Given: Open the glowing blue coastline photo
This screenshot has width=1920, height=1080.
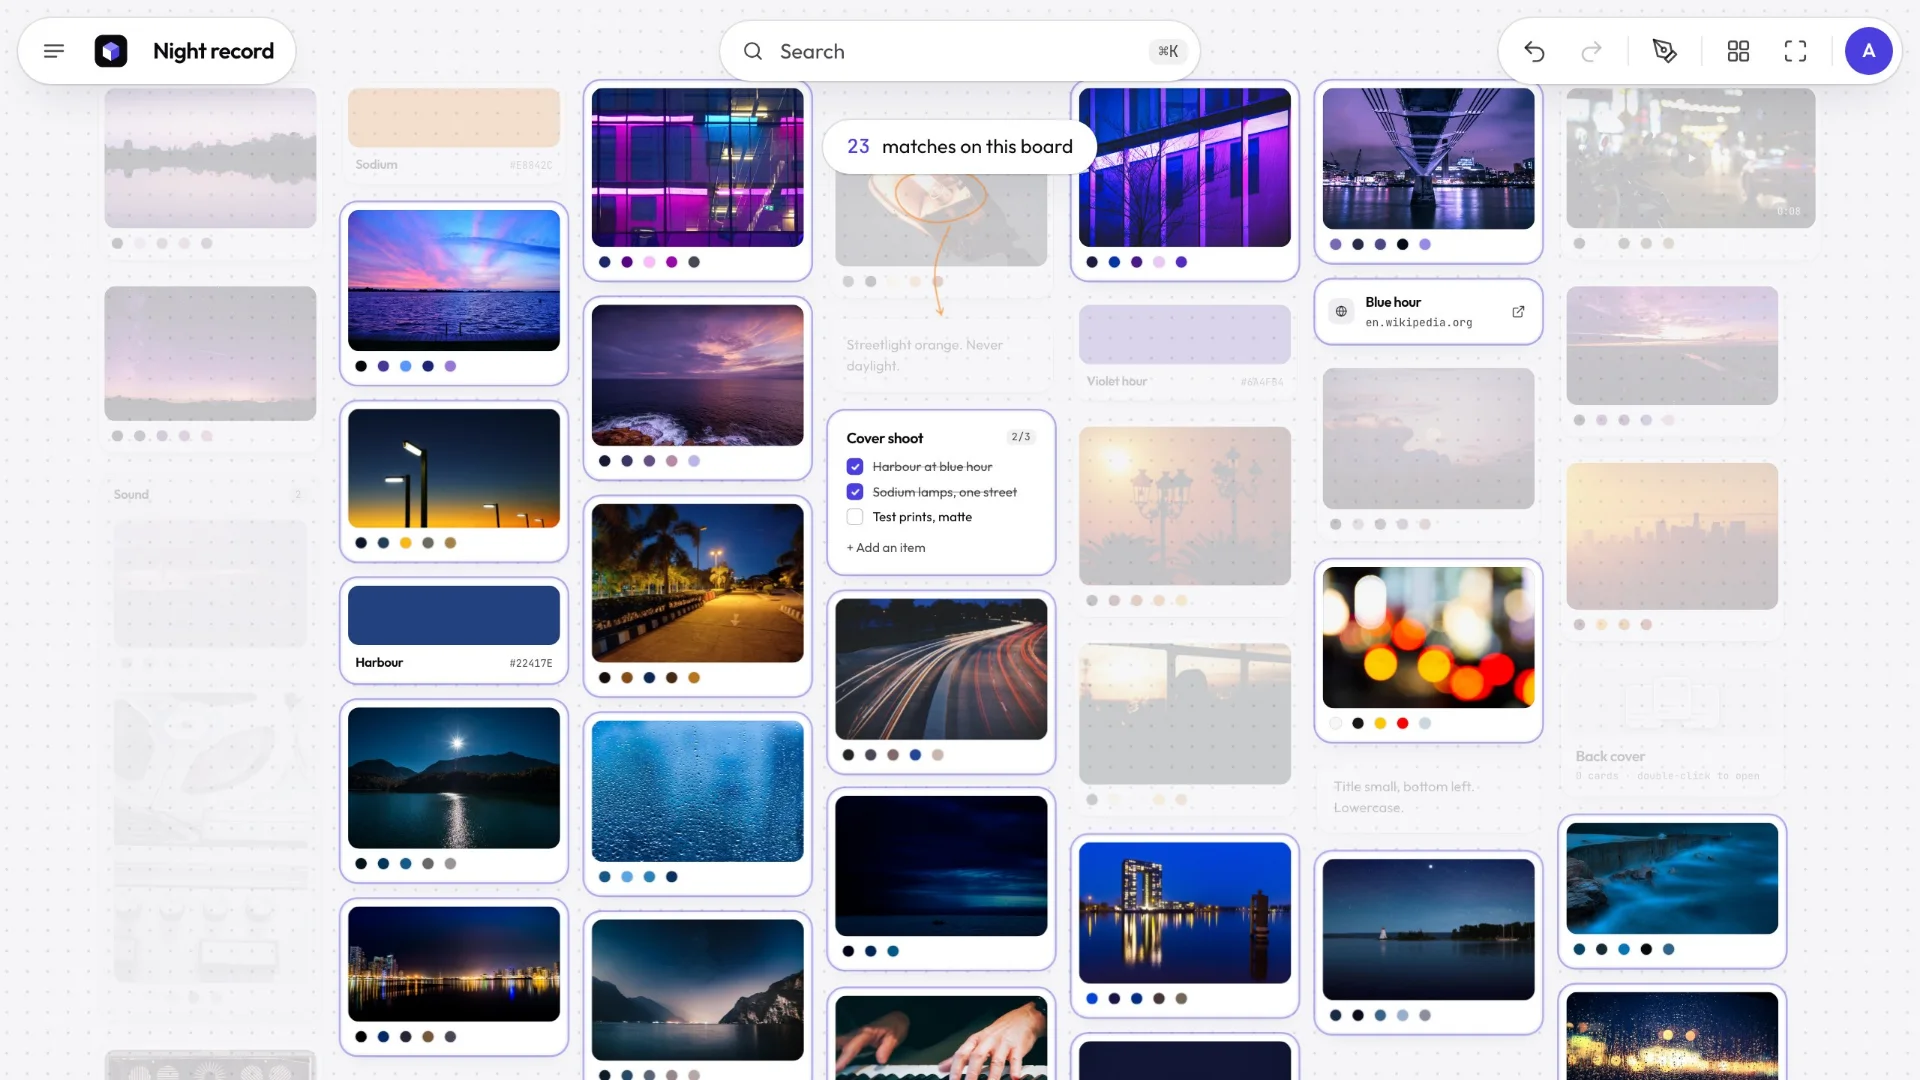Looking at the screenshot, I should click(1672, 879).
